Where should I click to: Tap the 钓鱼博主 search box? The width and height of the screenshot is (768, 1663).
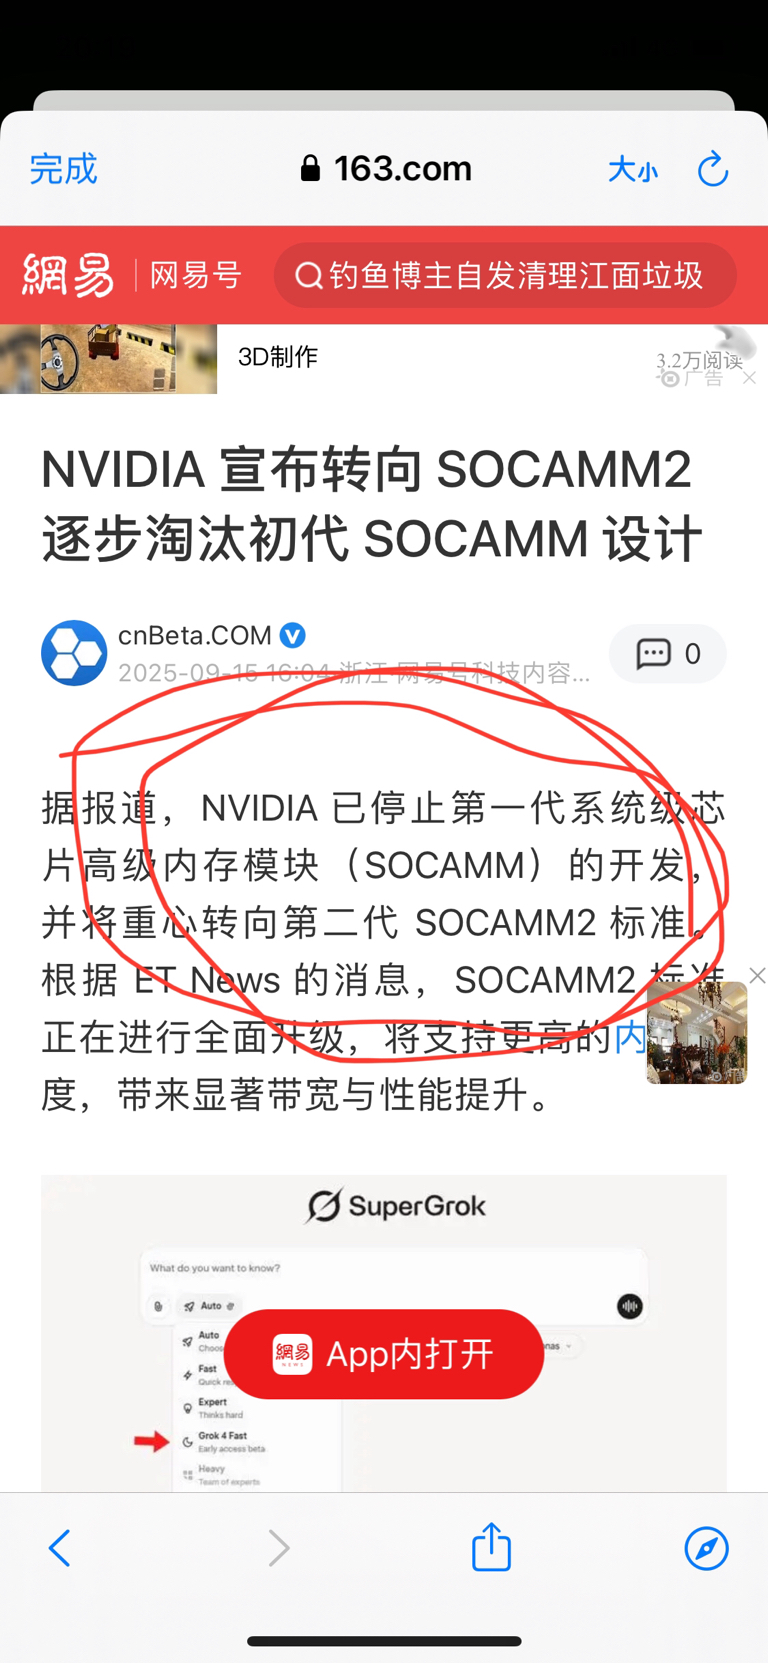click(x=505, y=275)
